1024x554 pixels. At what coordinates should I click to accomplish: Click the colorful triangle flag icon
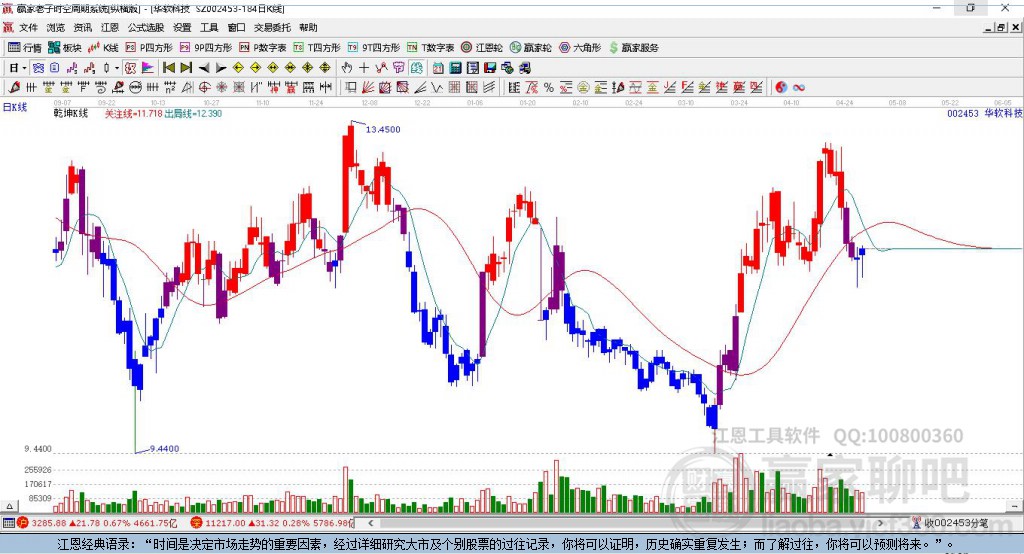[148, 68]
